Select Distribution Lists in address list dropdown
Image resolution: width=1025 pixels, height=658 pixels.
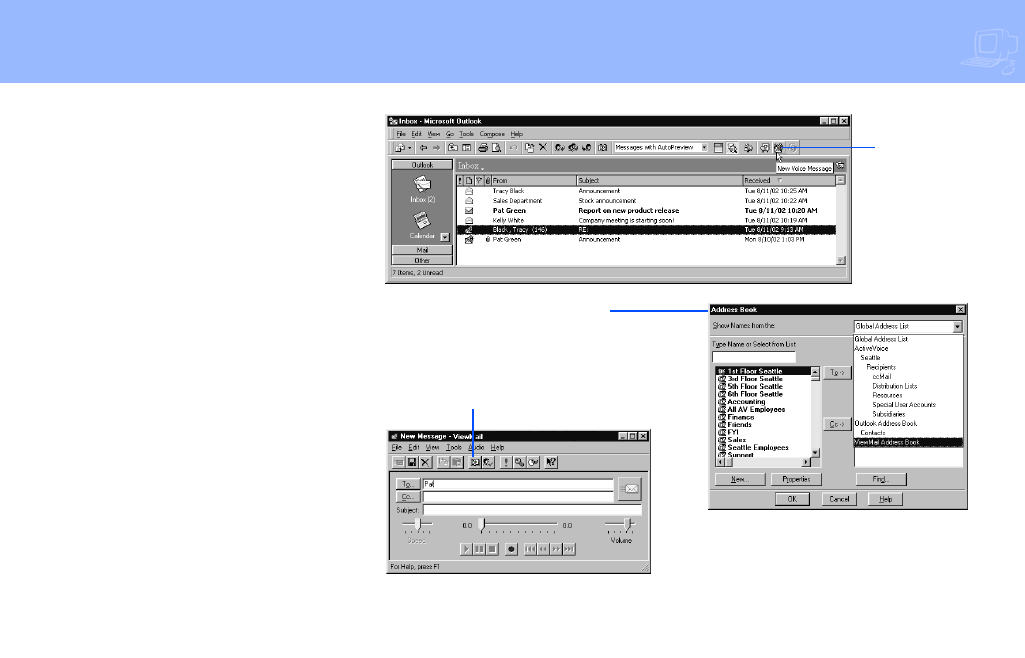tap(894, 386)
